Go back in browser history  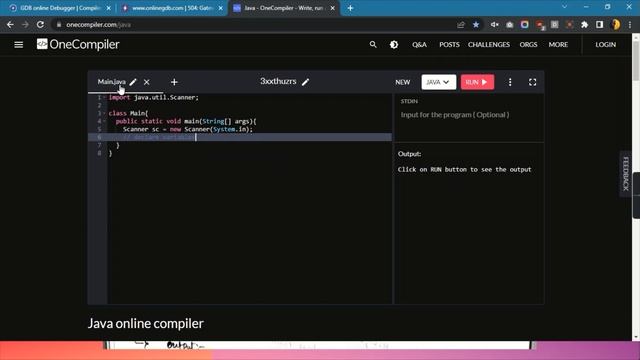(10, 24)
